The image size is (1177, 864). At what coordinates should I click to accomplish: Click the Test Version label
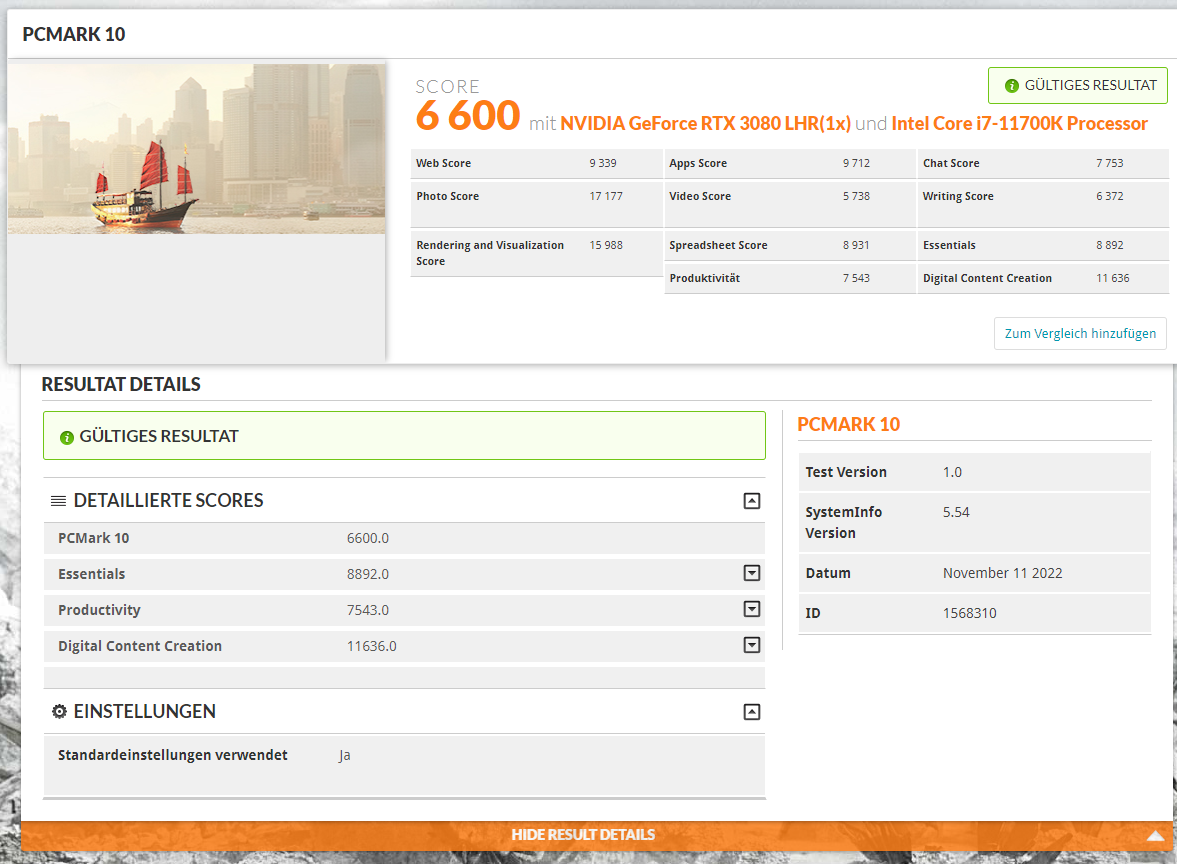[846, 472]
